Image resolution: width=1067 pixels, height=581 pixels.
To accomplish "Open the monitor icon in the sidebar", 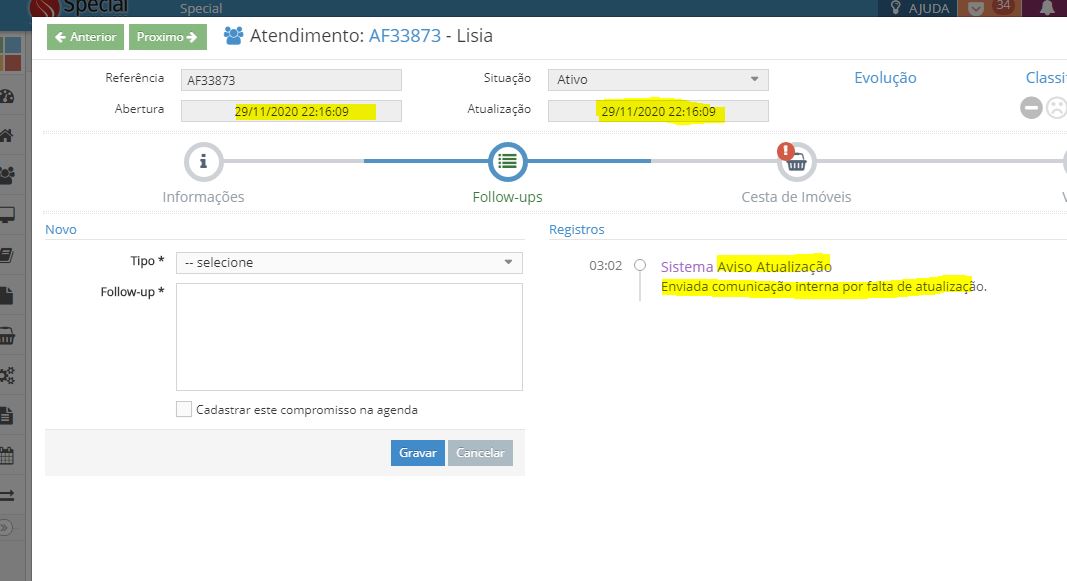I will tap(7, 215).
